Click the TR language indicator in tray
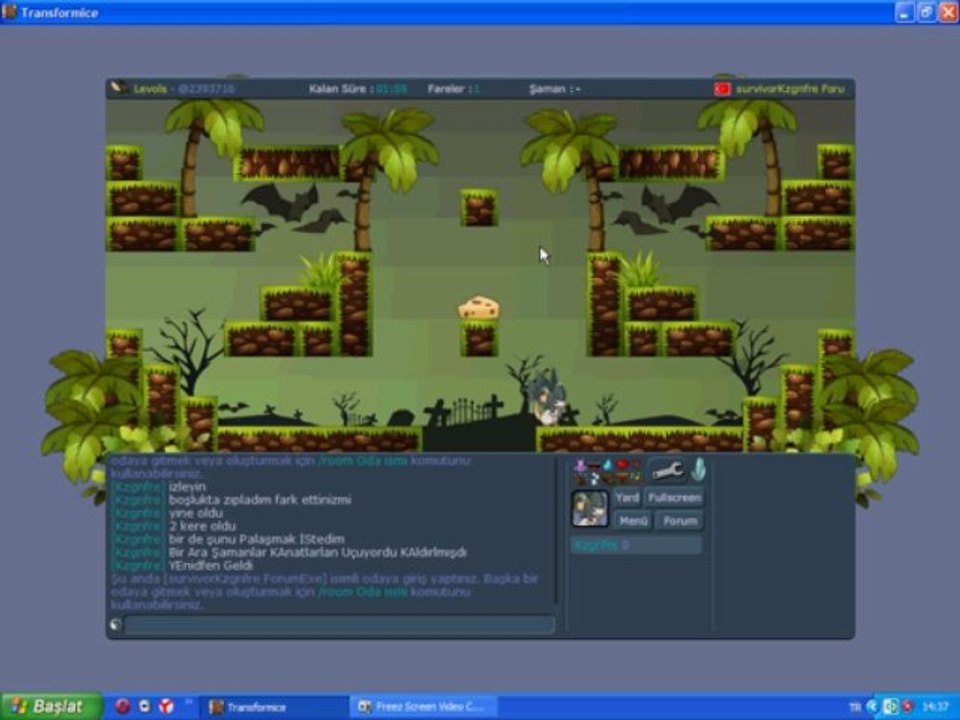This screenshot has height=720, width=960. (x=855, y=707)
